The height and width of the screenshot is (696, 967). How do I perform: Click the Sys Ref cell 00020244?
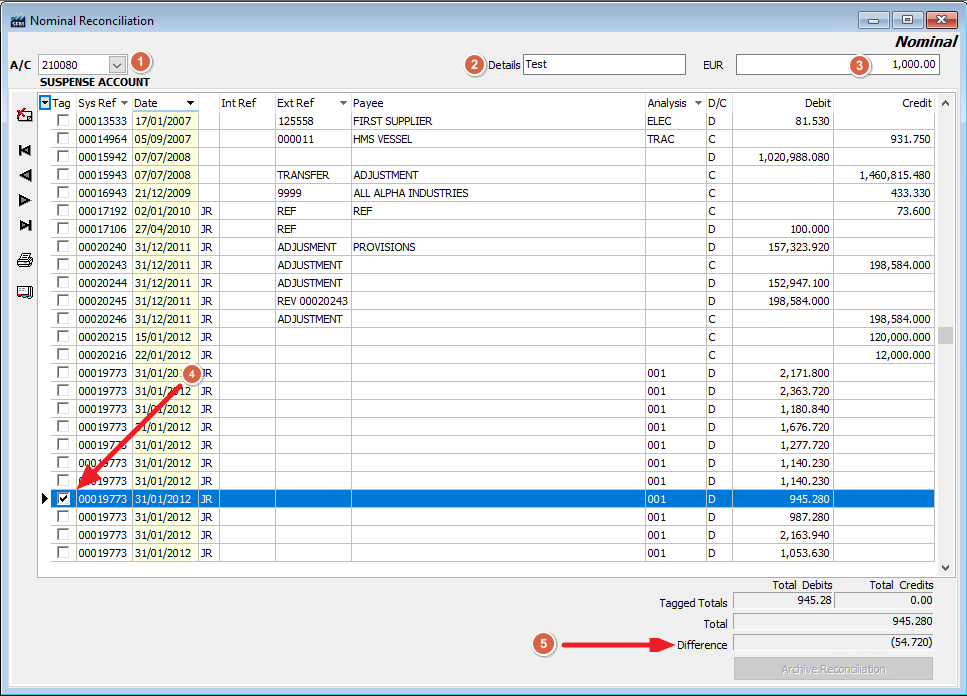click(102, 283)
